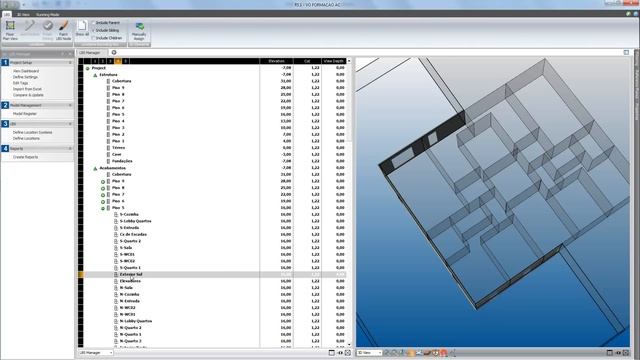
Task: Click the Floor Plan View ribbon icon
Action: pyautogui.click(x=10, y=26)
